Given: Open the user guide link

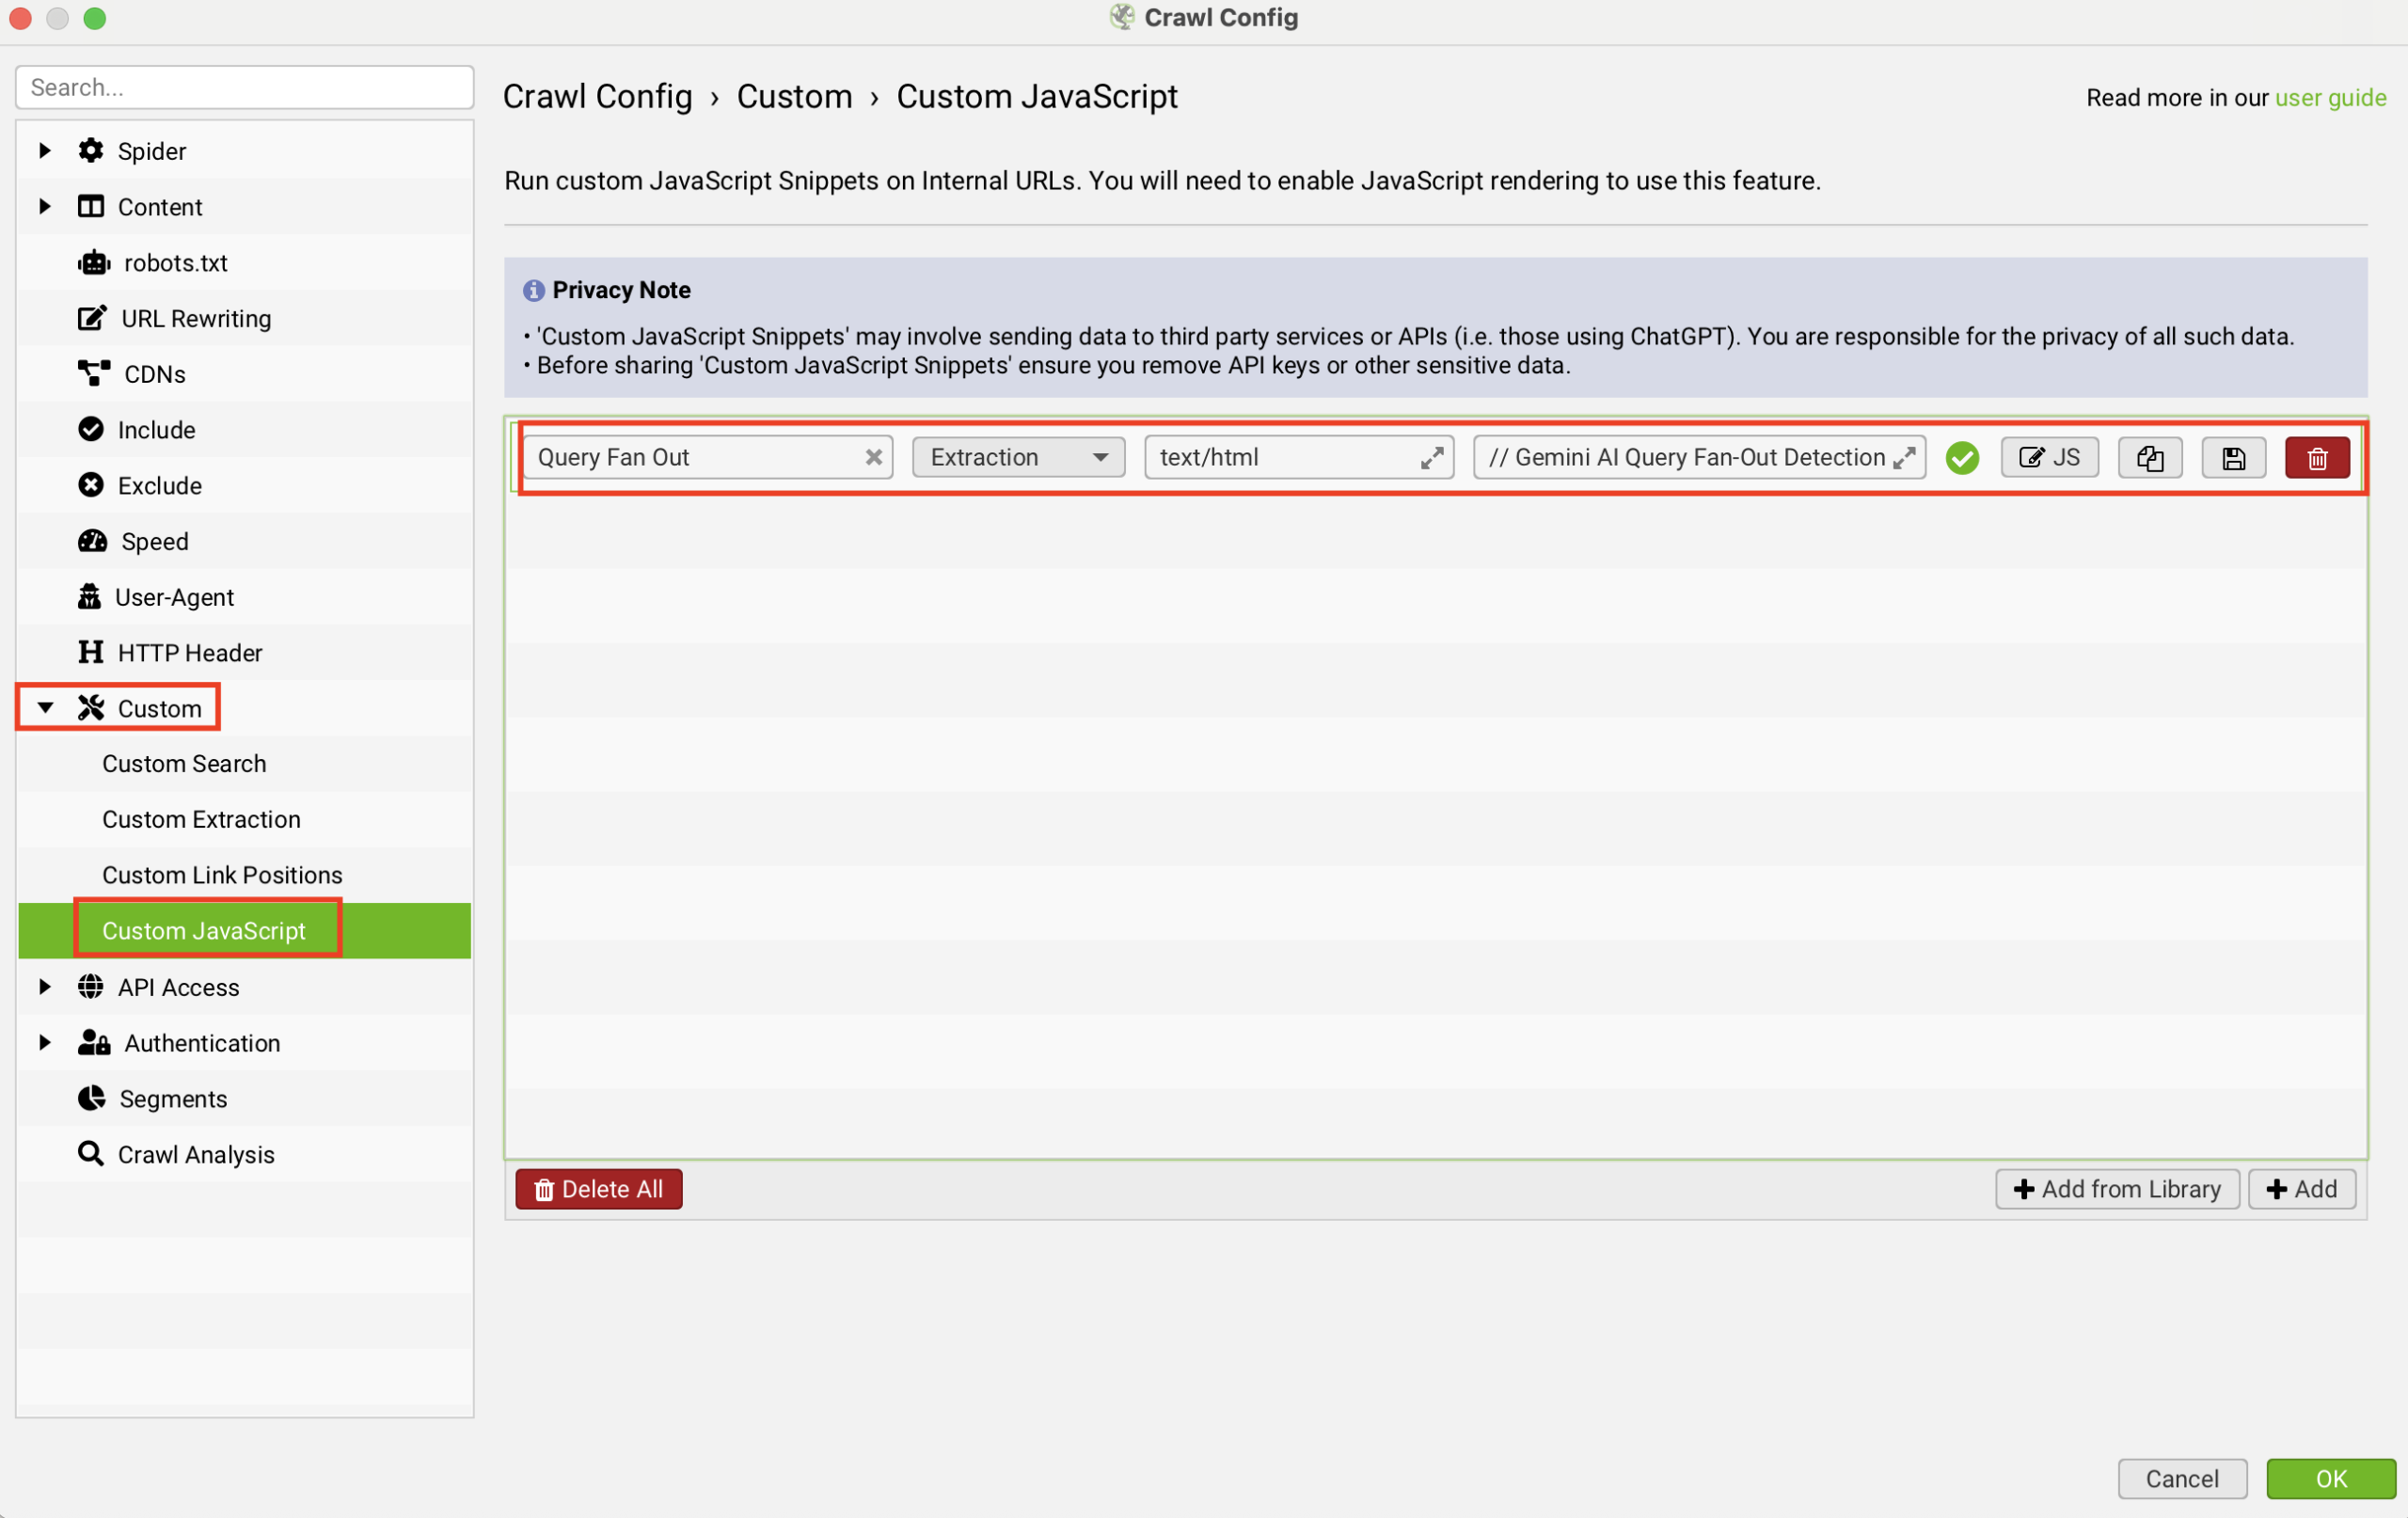Looking at the screenshot, I should (x=2329, y=98).
